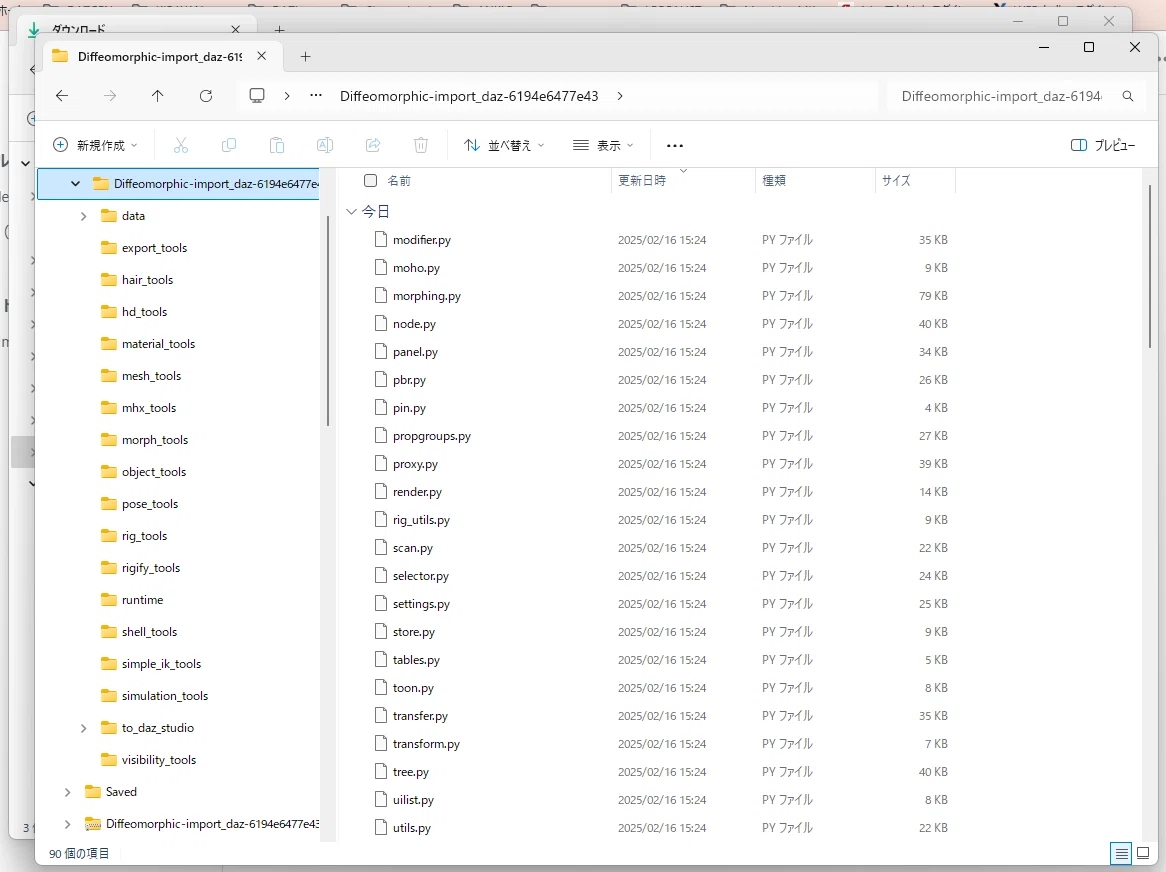This screenshot has width=1166, height=872.
Task: Open the morph_tools folder in tree
Action: (155, 439)
